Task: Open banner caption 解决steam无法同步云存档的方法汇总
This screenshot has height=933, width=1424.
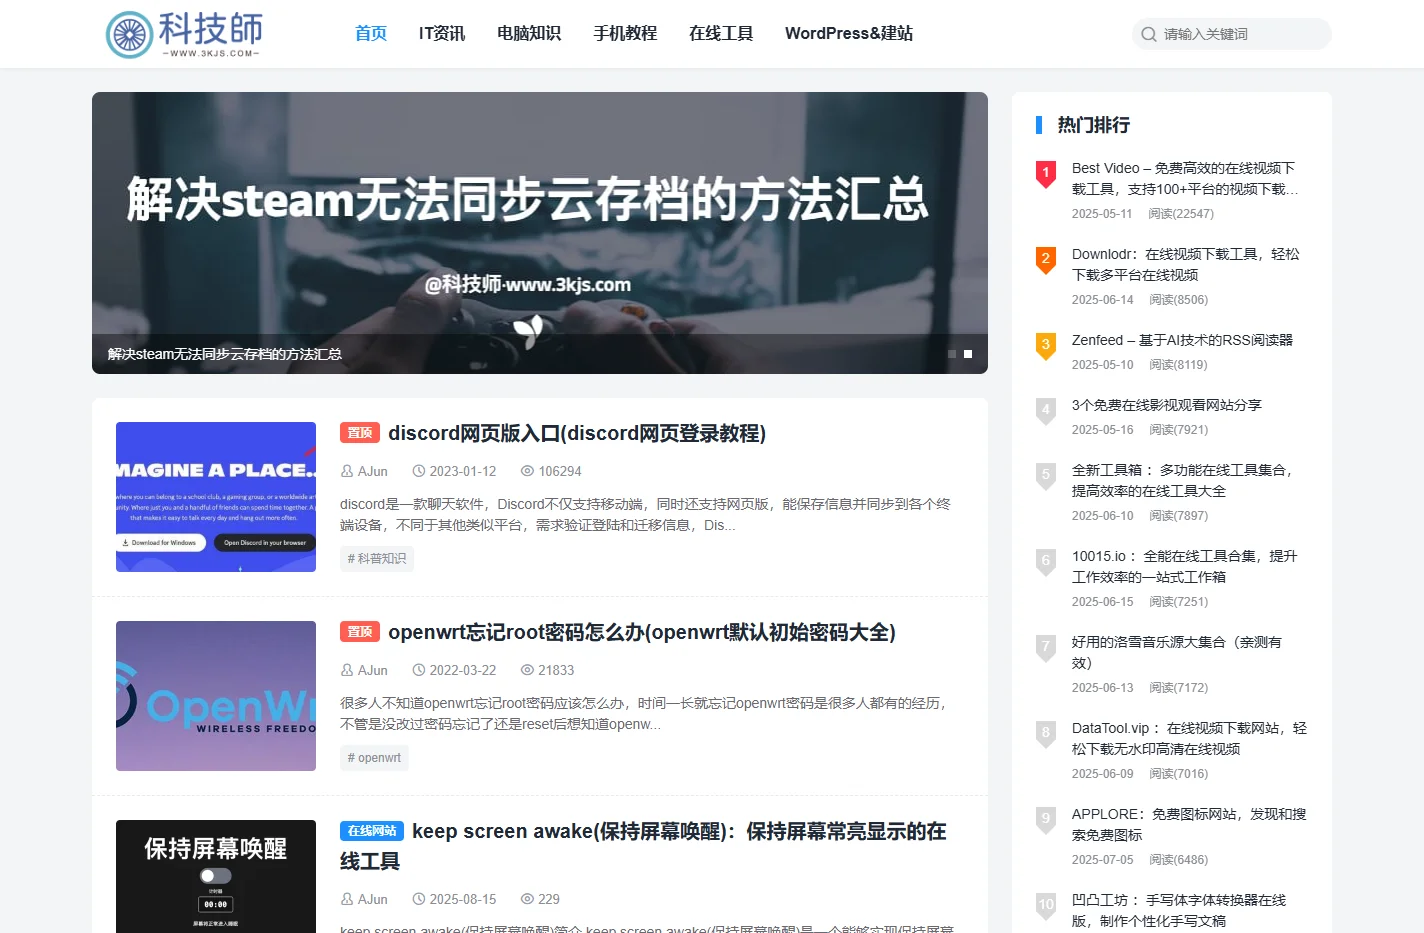Action: (x=225, y=354)
